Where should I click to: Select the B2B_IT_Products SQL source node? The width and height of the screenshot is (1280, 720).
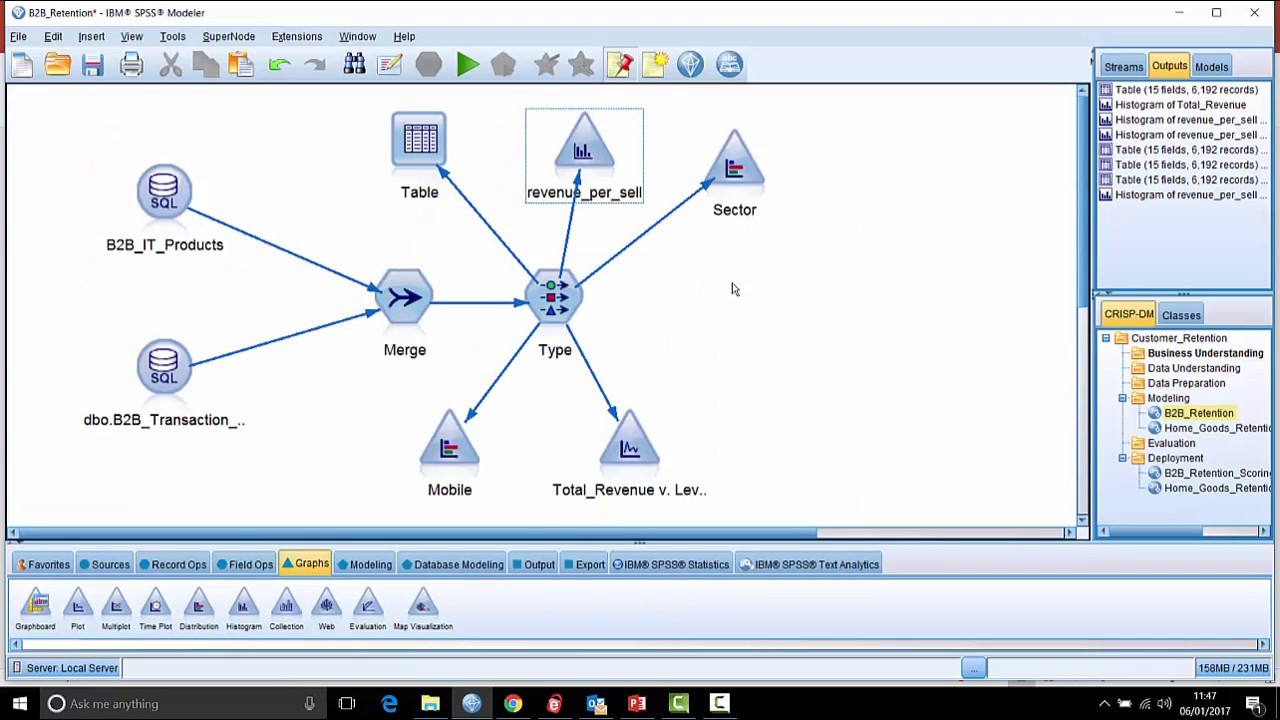tap(164, 192)
